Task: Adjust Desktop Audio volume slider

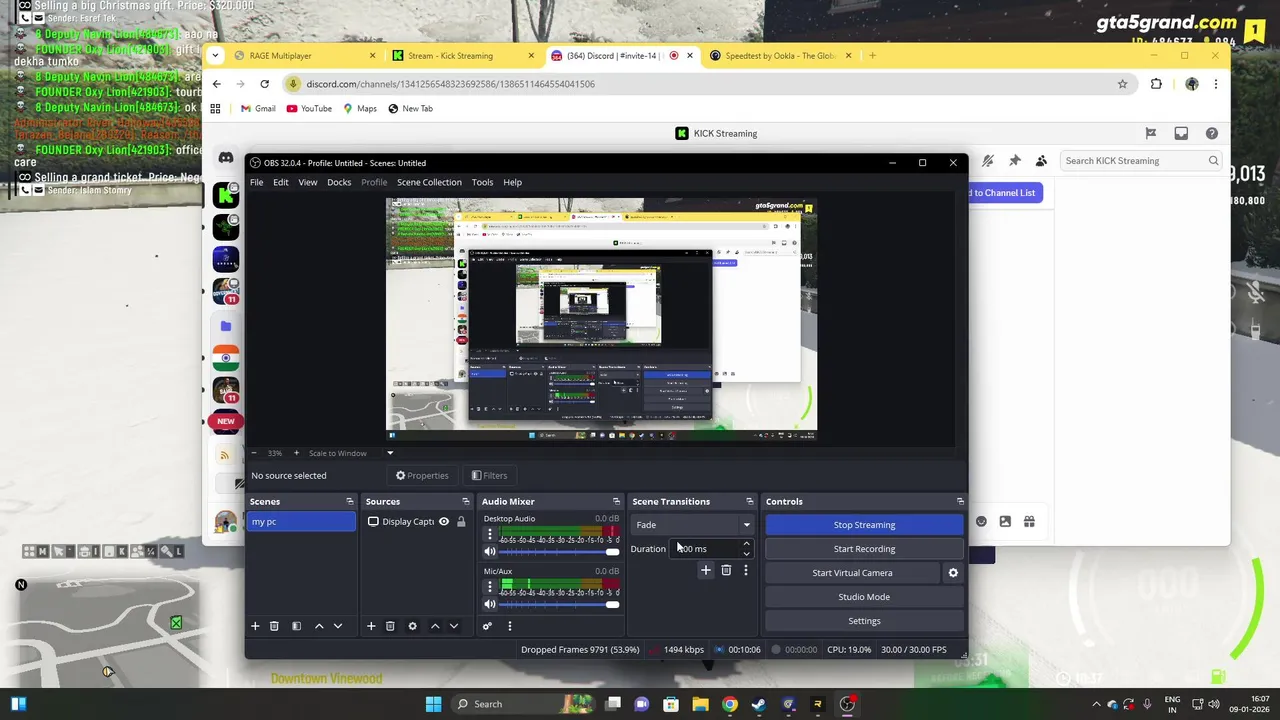Action: [559, 552]
